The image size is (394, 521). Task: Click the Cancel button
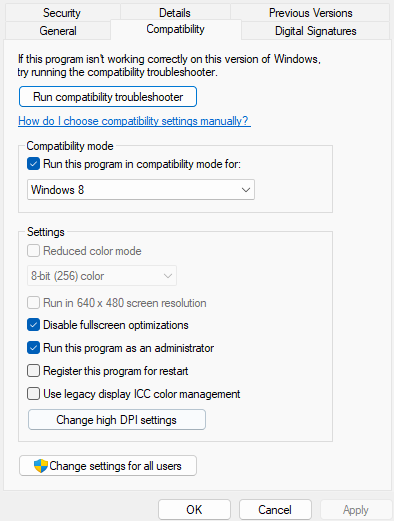point(275,510)
